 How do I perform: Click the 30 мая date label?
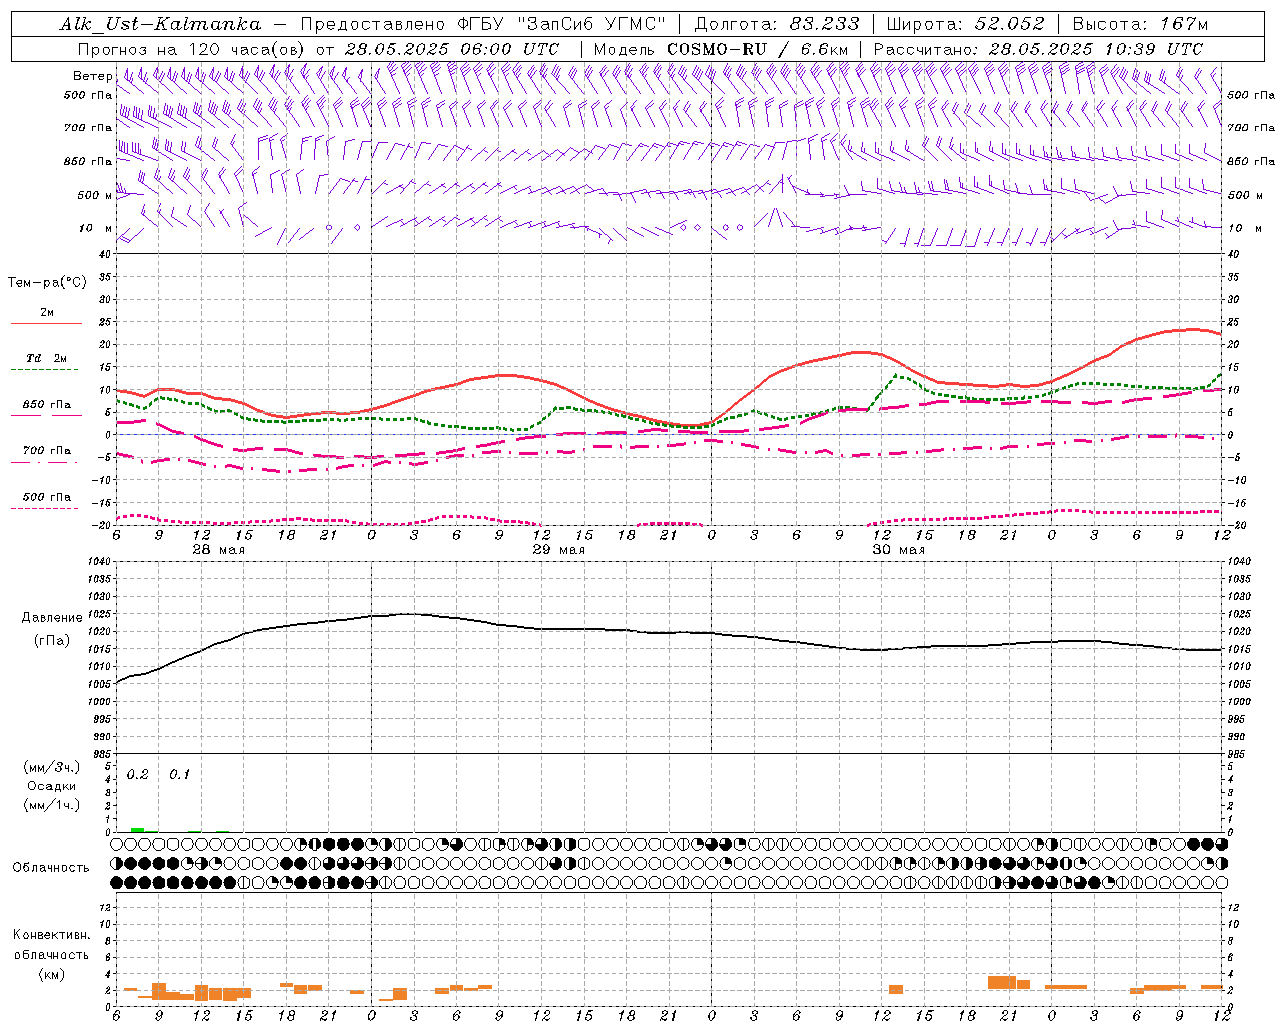[899, 550]
